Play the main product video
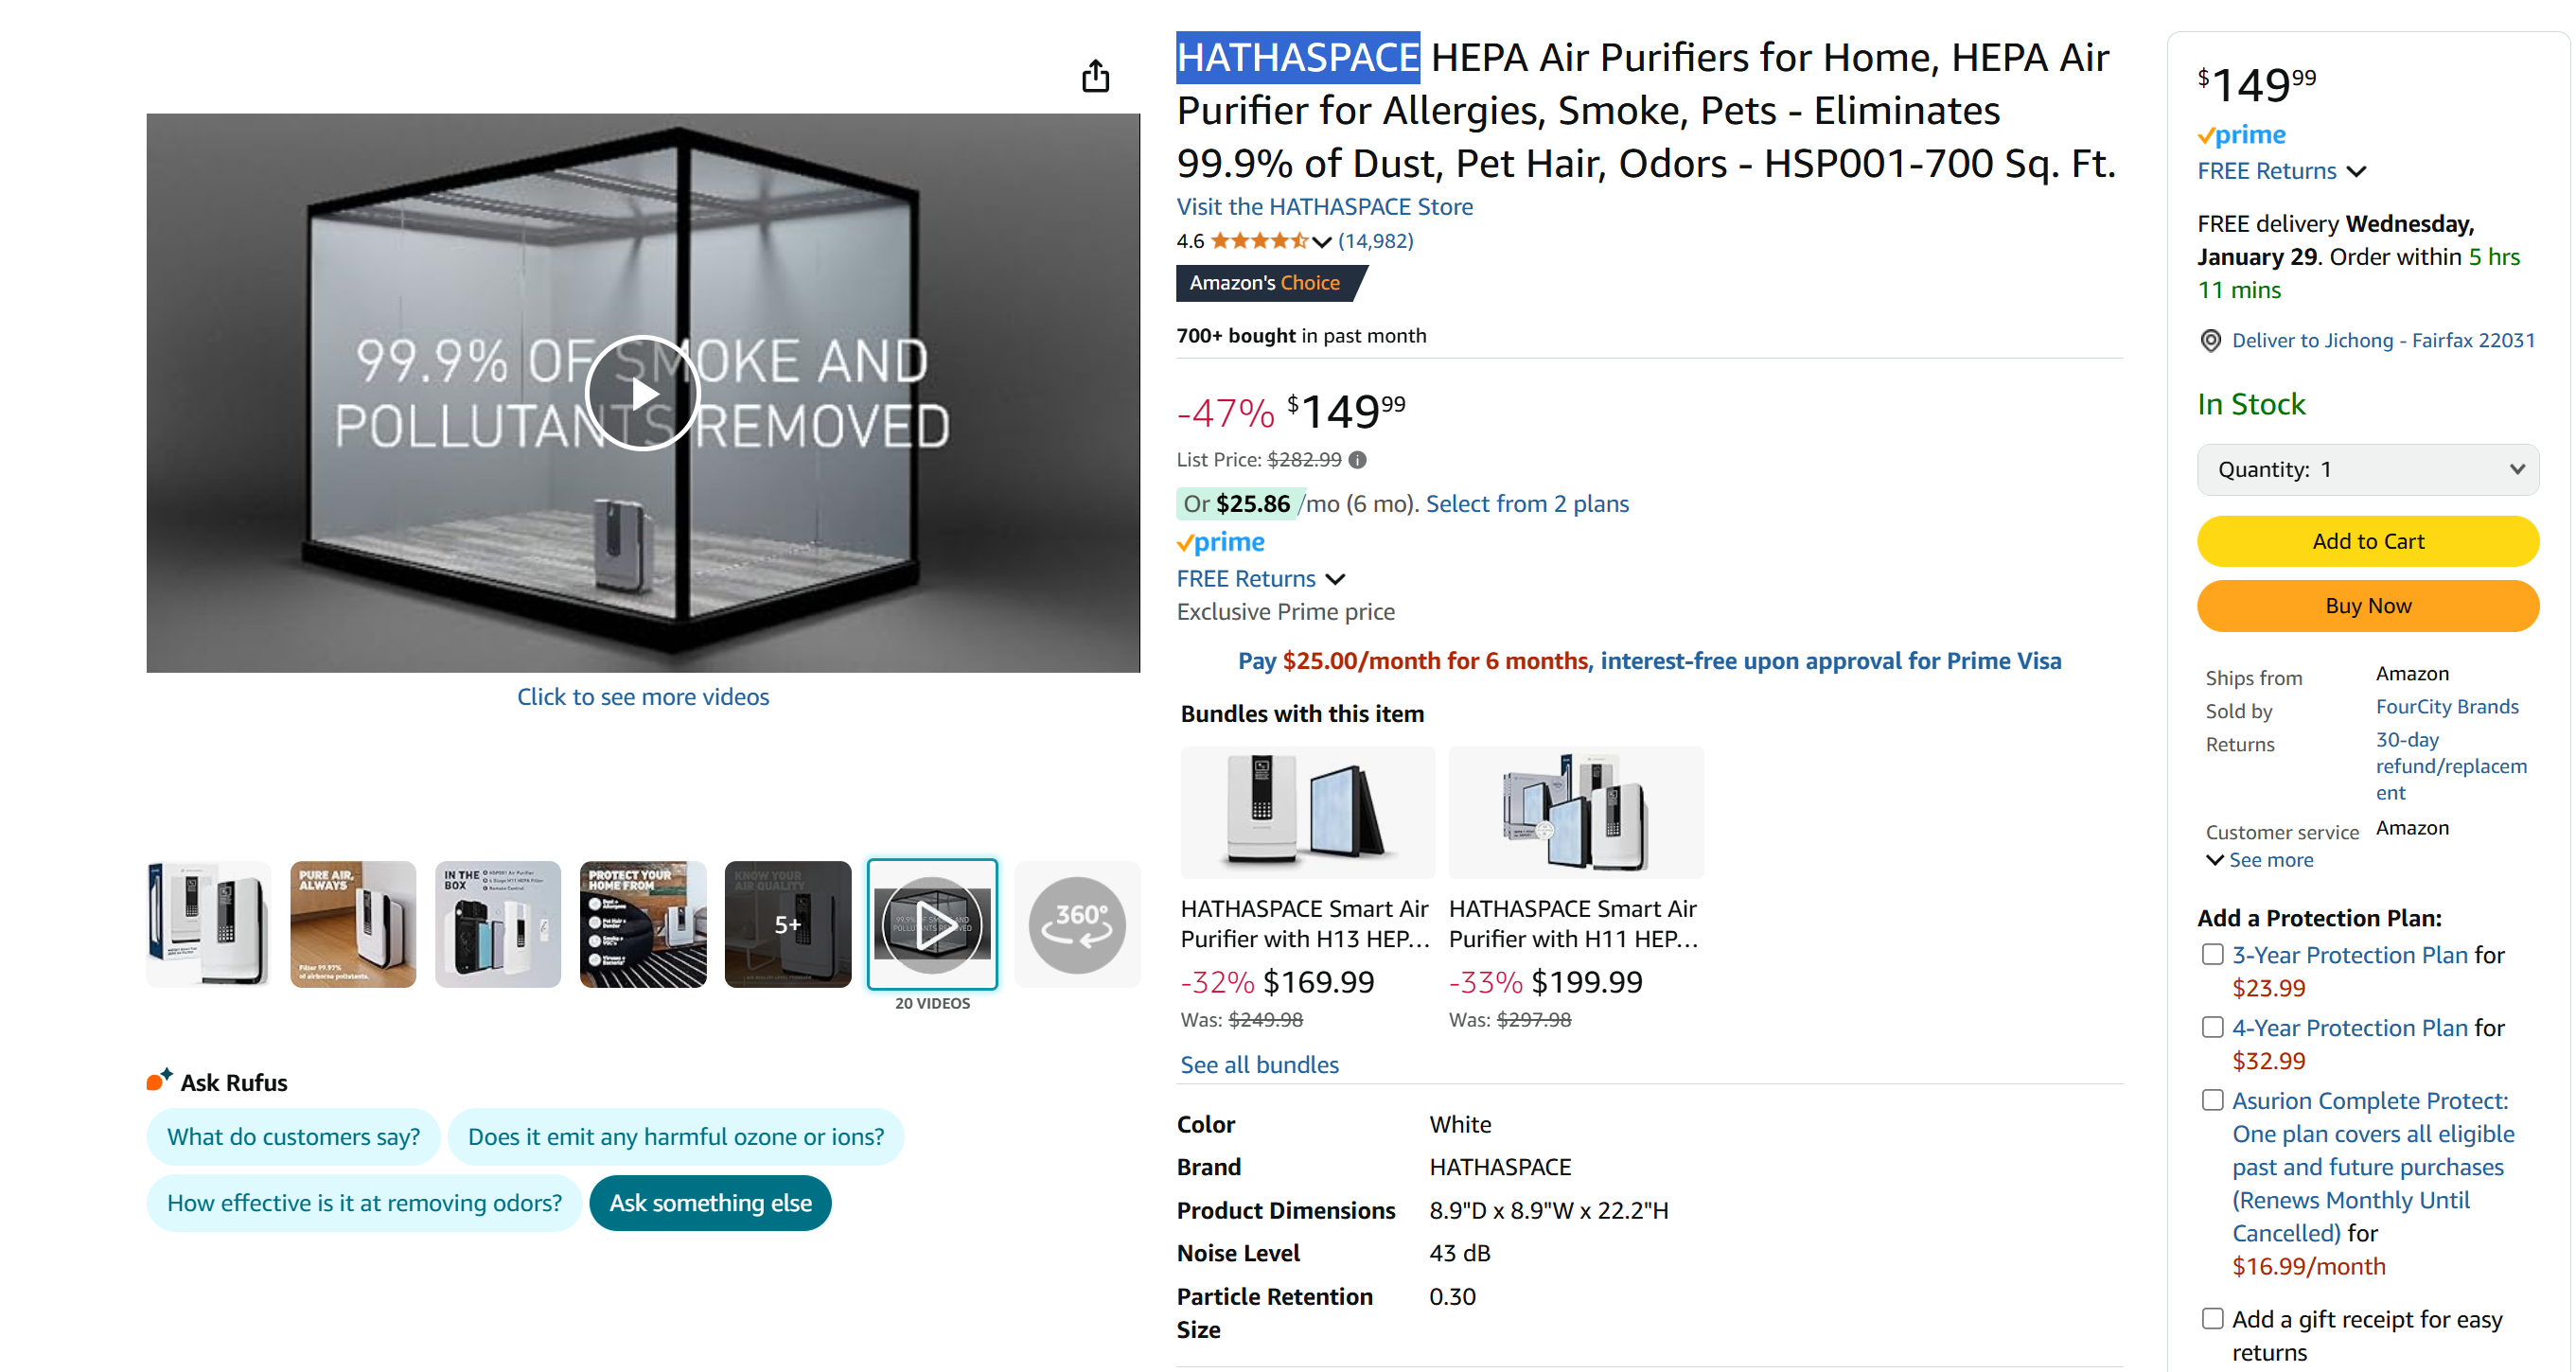The width and height of the screenshot is (2576, 1372). point(642,393)
